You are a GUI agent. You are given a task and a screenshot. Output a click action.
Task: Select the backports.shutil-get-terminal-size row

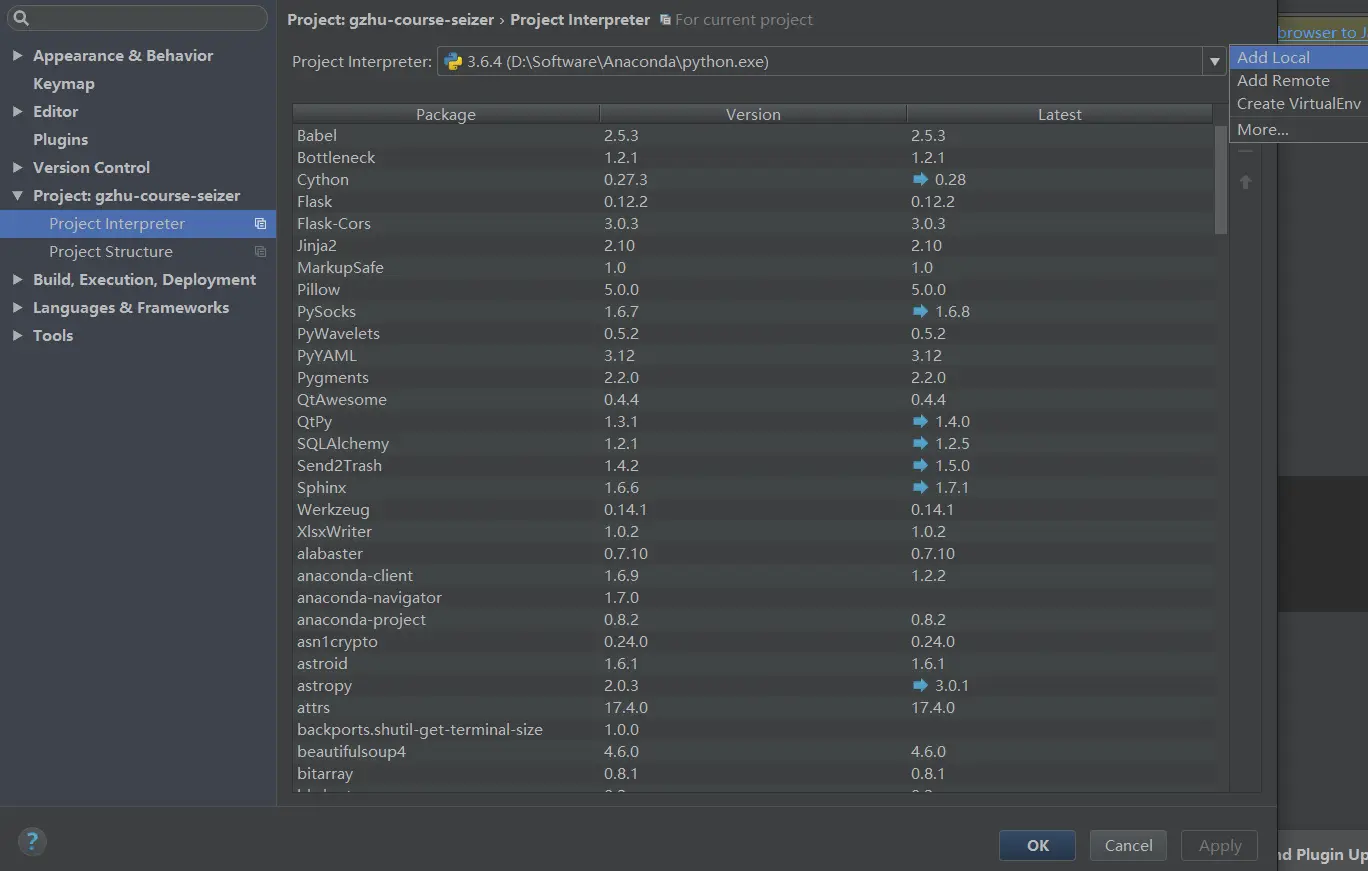tap(754, 730)
